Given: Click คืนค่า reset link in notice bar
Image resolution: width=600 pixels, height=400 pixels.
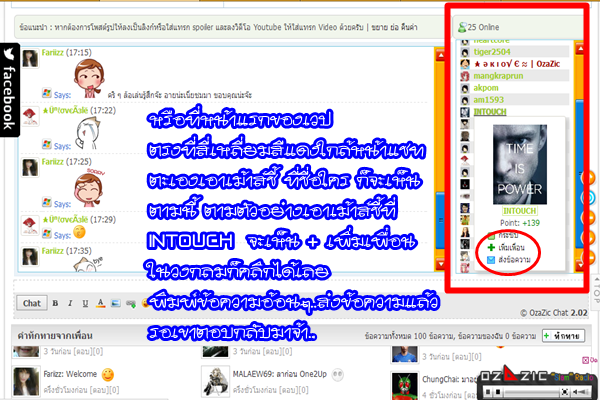Looking at the screenshot, I should 409,27.
